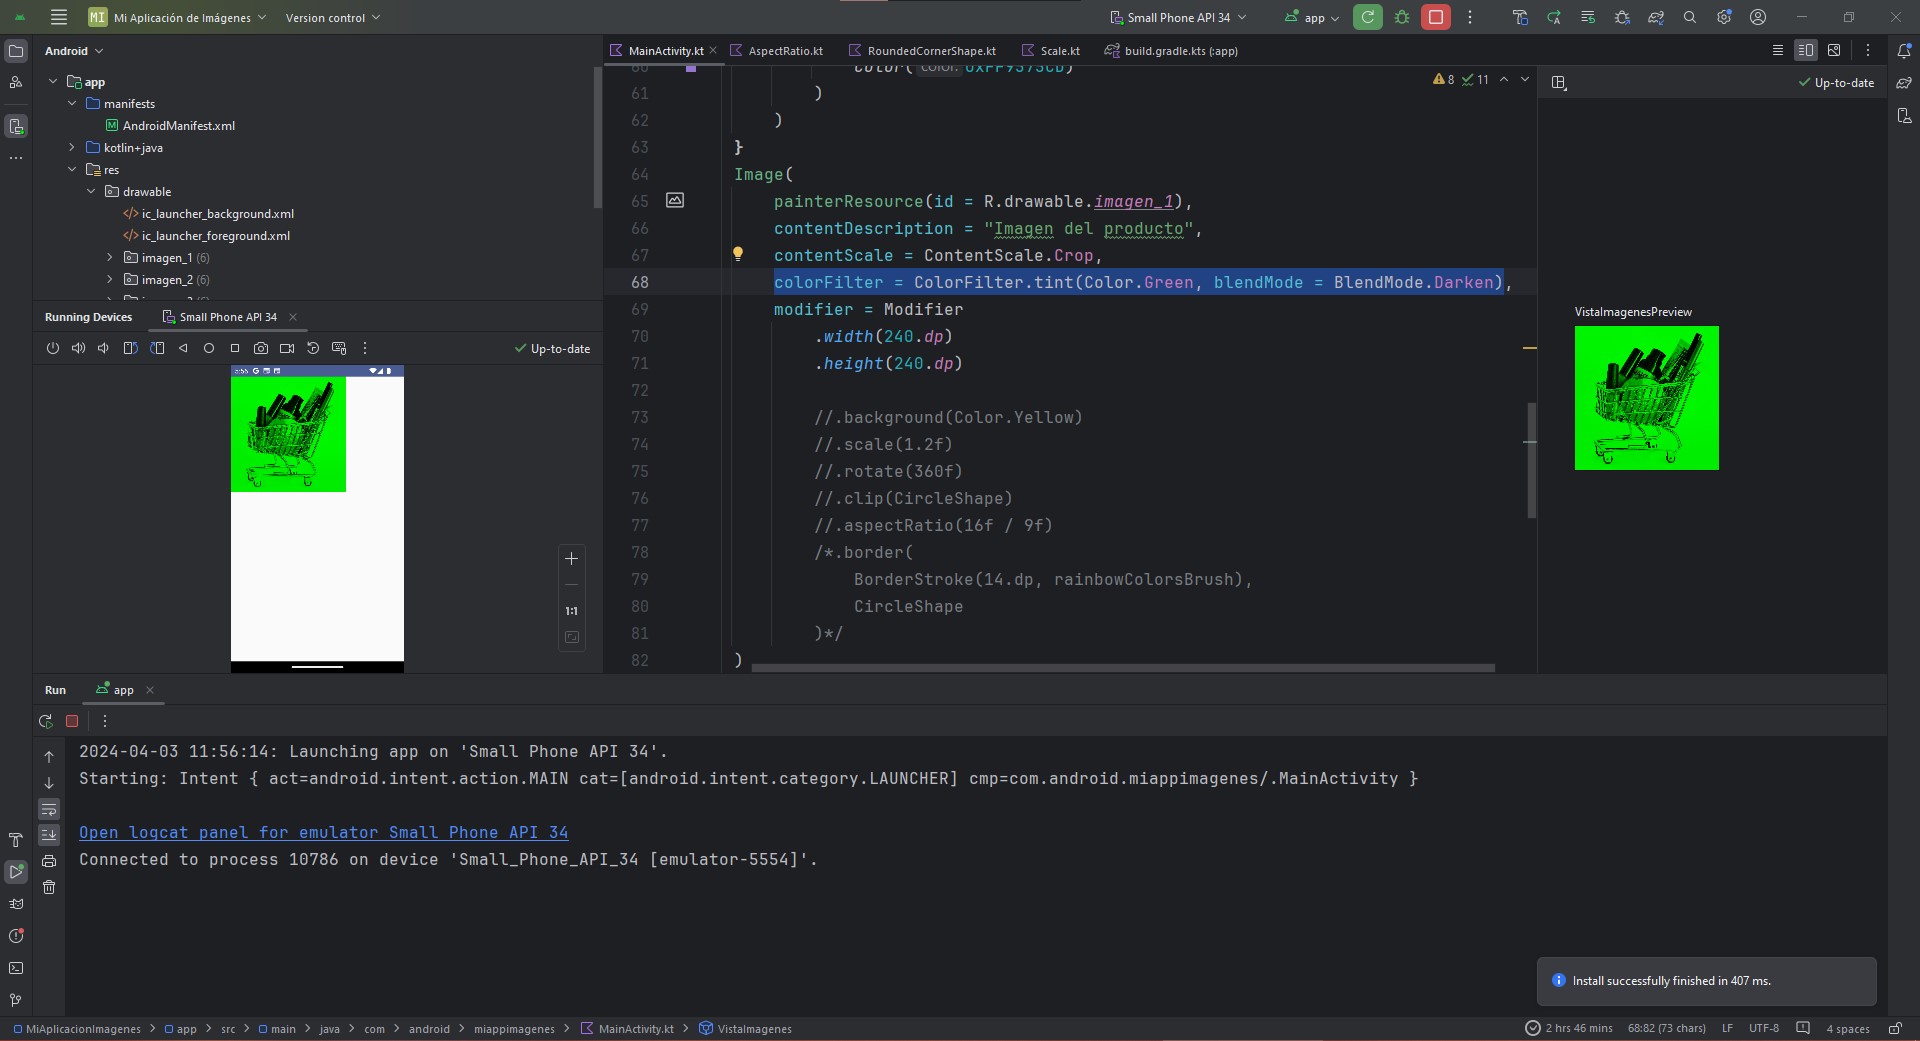Open the Small Phone API 34 device dropdown
Viewport: 1920px width, 1041px height.
(x=1178, y=17)
